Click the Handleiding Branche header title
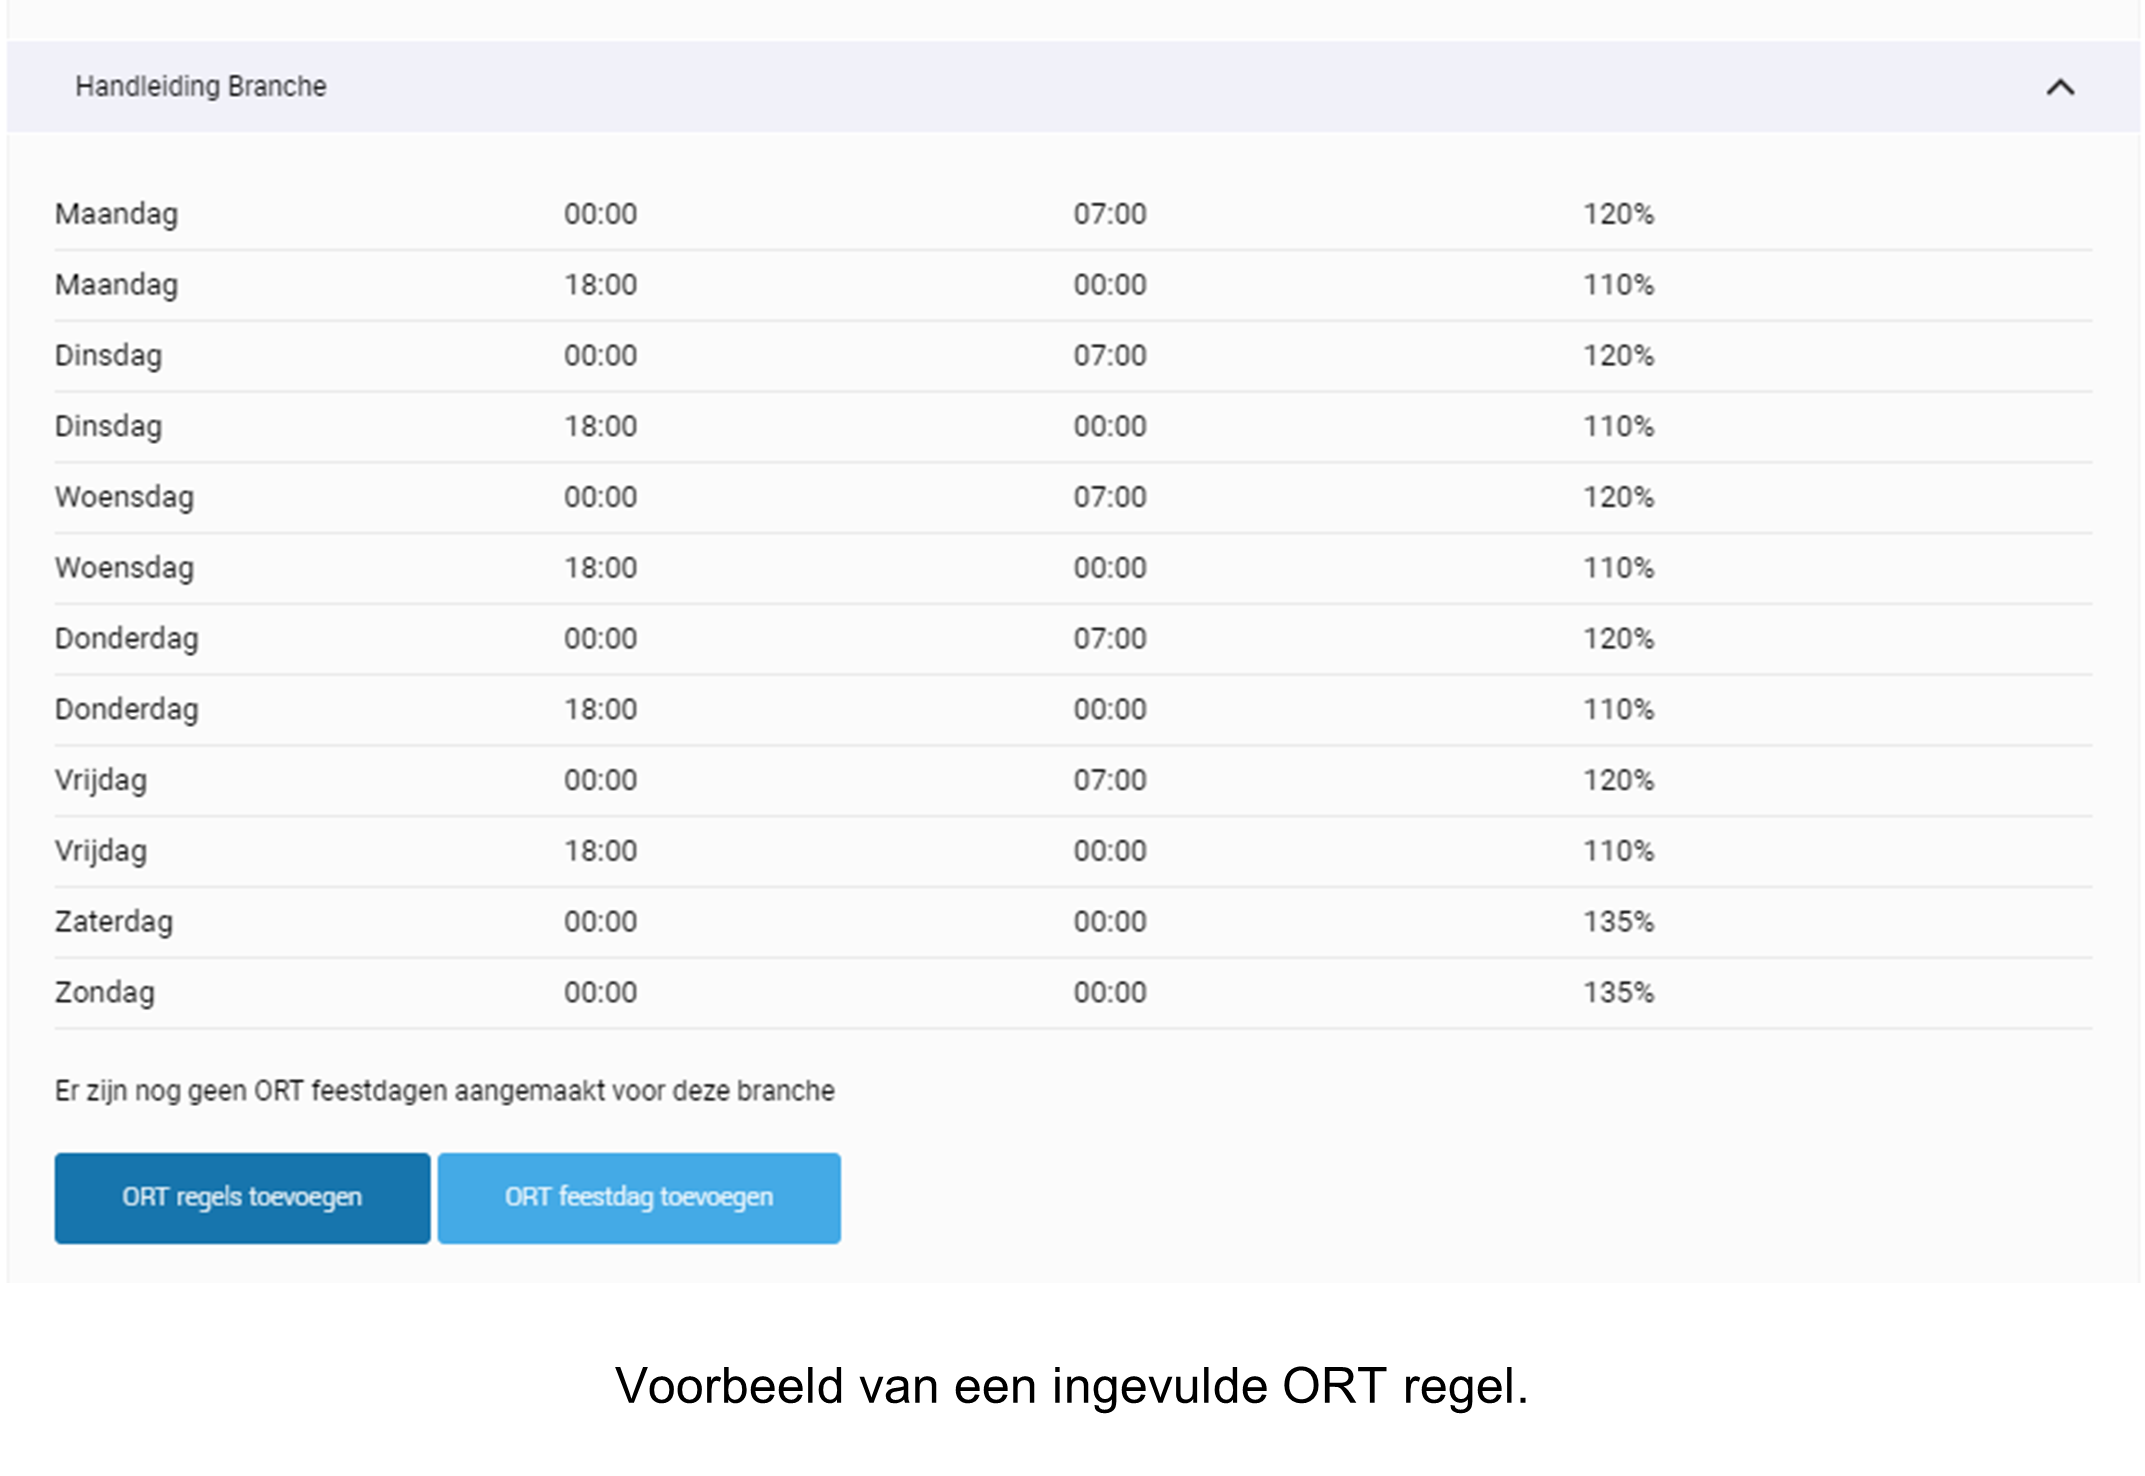2145x1476 pixels. click(x=200, y=87)
